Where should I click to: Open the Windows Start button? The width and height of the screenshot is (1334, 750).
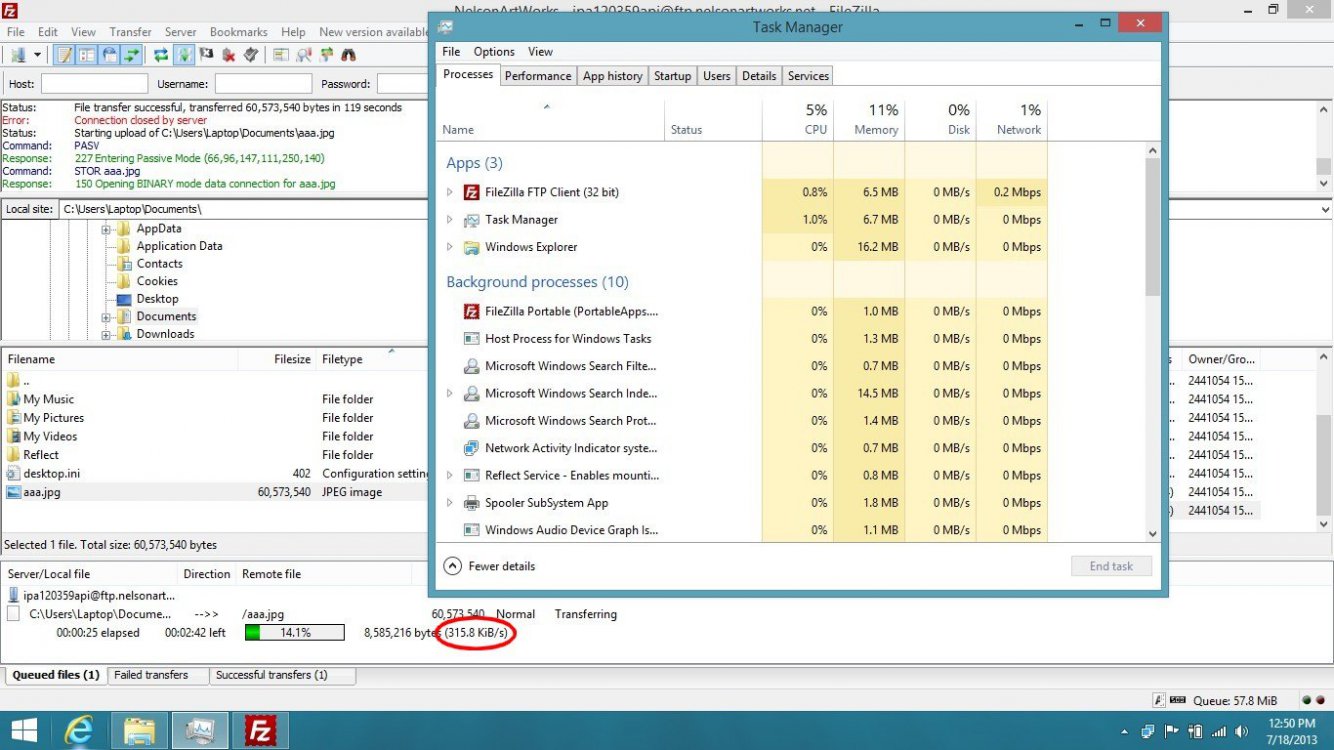click(24, 731)
